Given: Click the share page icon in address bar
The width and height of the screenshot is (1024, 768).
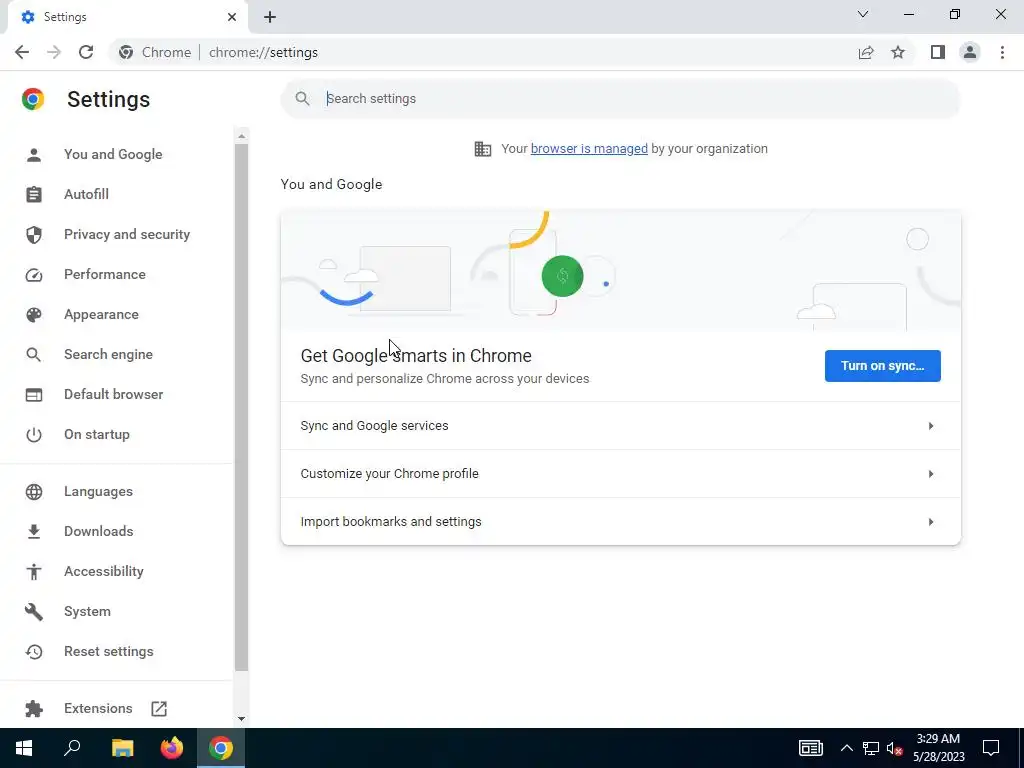Looking at the screenshot, I should tap(866, 52).
